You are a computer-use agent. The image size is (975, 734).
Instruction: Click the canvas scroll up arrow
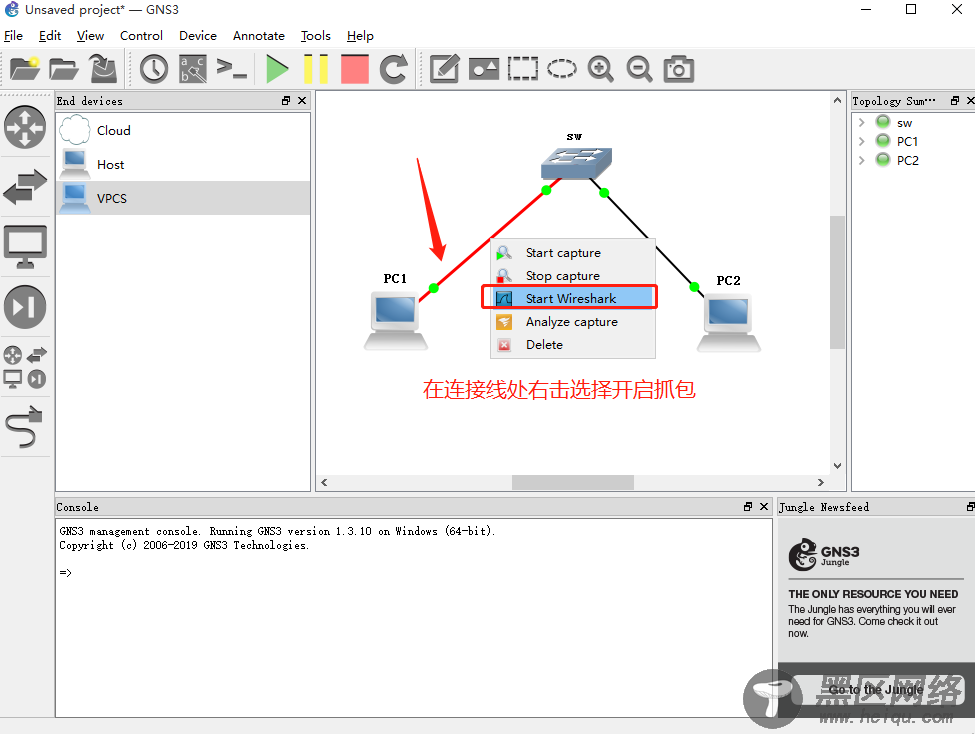(x=838, y=100)
